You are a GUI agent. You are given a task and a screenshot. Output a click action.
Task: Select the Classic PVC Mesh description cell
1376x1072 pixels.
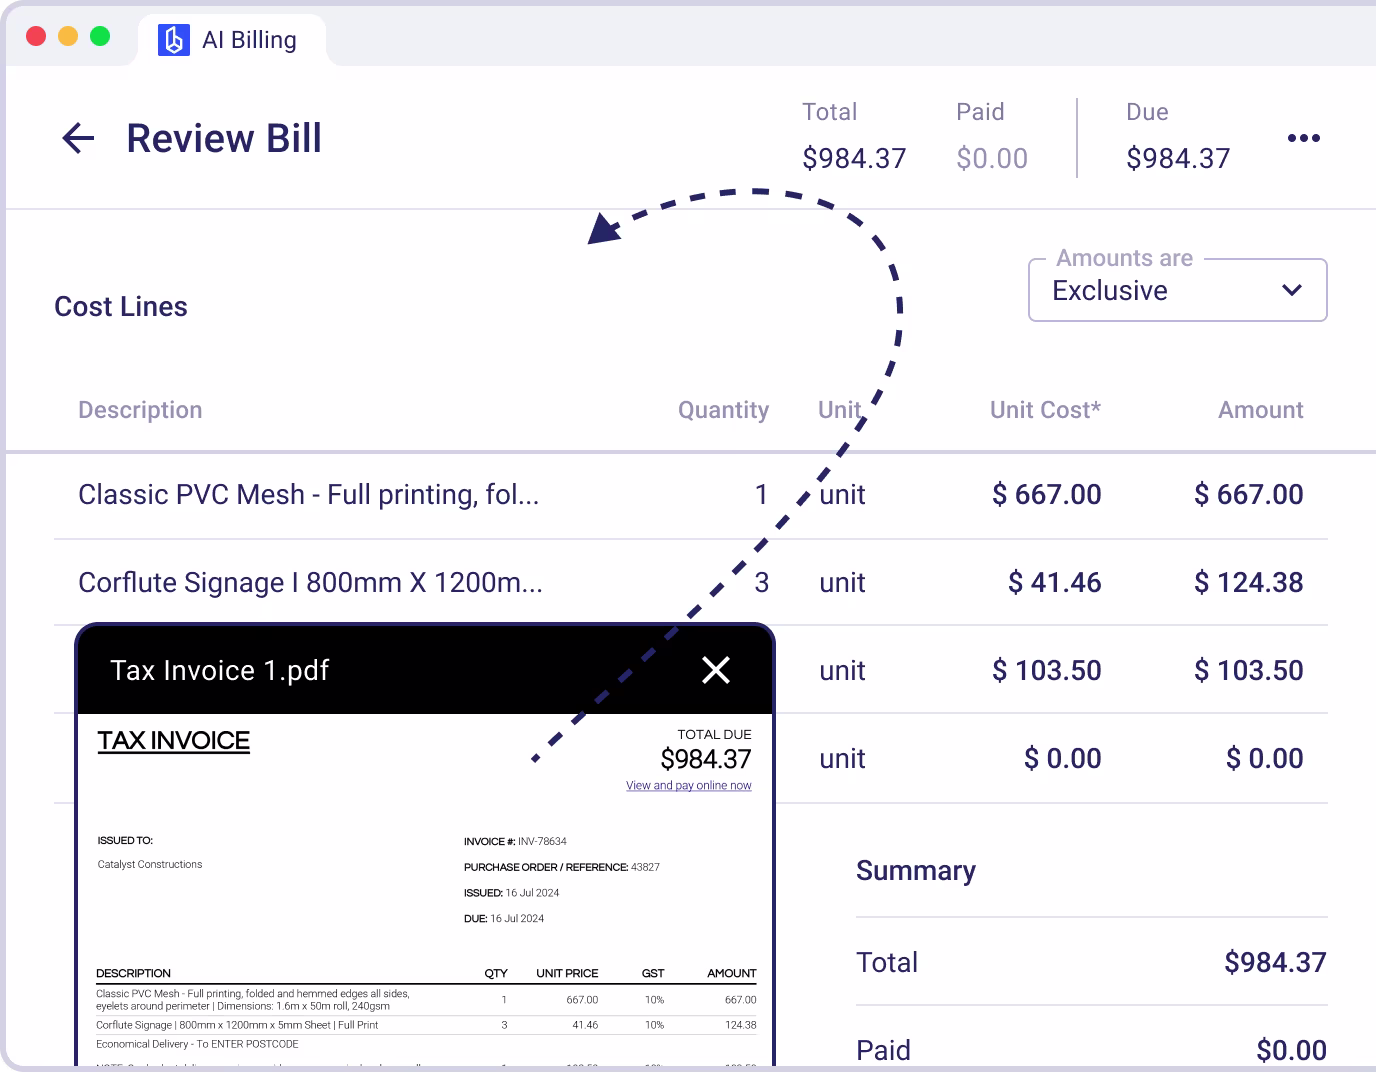coord(309,495)
